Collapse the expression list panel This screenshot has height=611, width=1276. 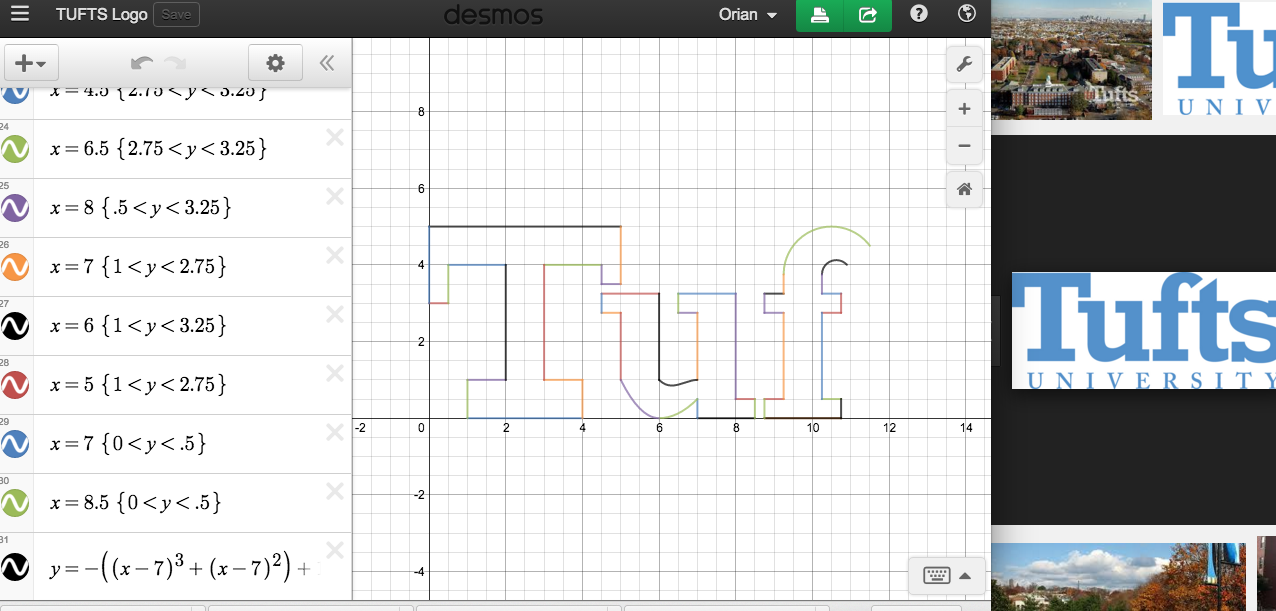pos(326,62)
